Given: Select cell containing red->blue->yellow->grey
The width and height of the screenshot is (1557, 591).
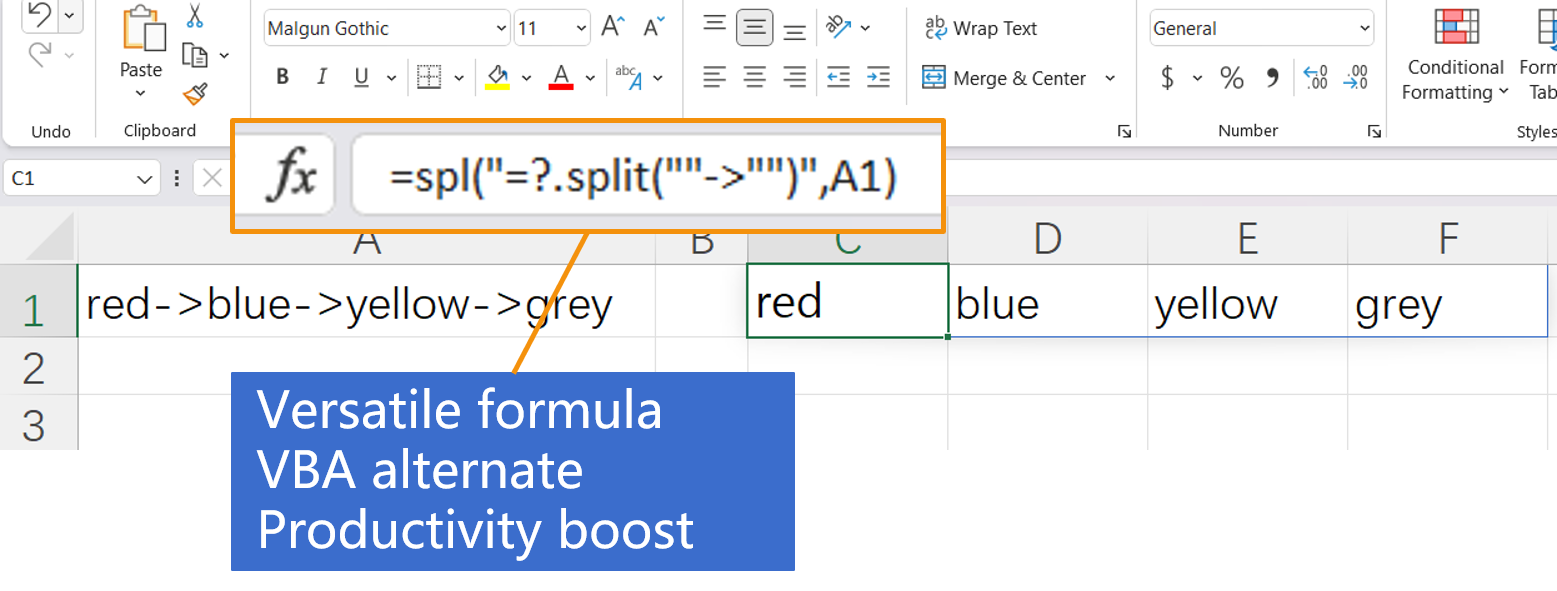Looking at the screenshot, I should (x=366, y=301).
